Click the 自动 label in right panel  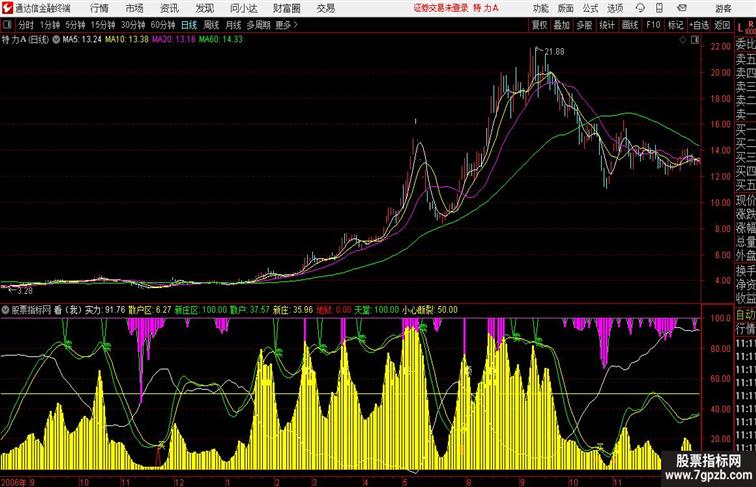(745, 315)
